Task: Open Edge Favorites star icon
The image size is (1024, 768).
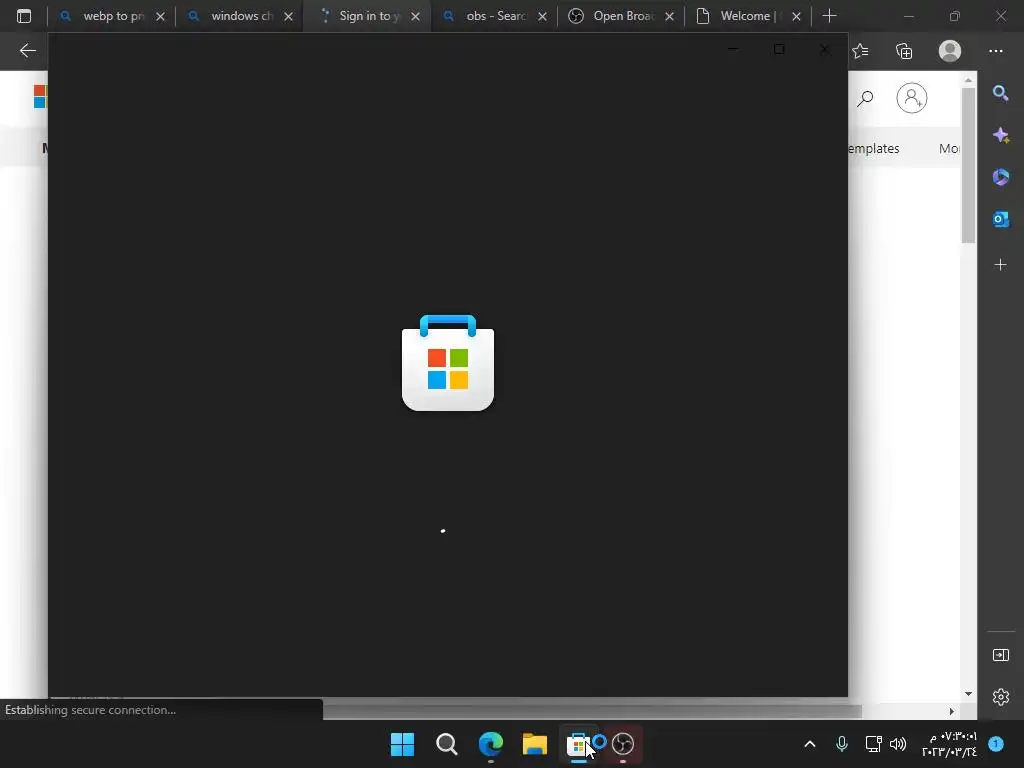Action: [861, 51]
